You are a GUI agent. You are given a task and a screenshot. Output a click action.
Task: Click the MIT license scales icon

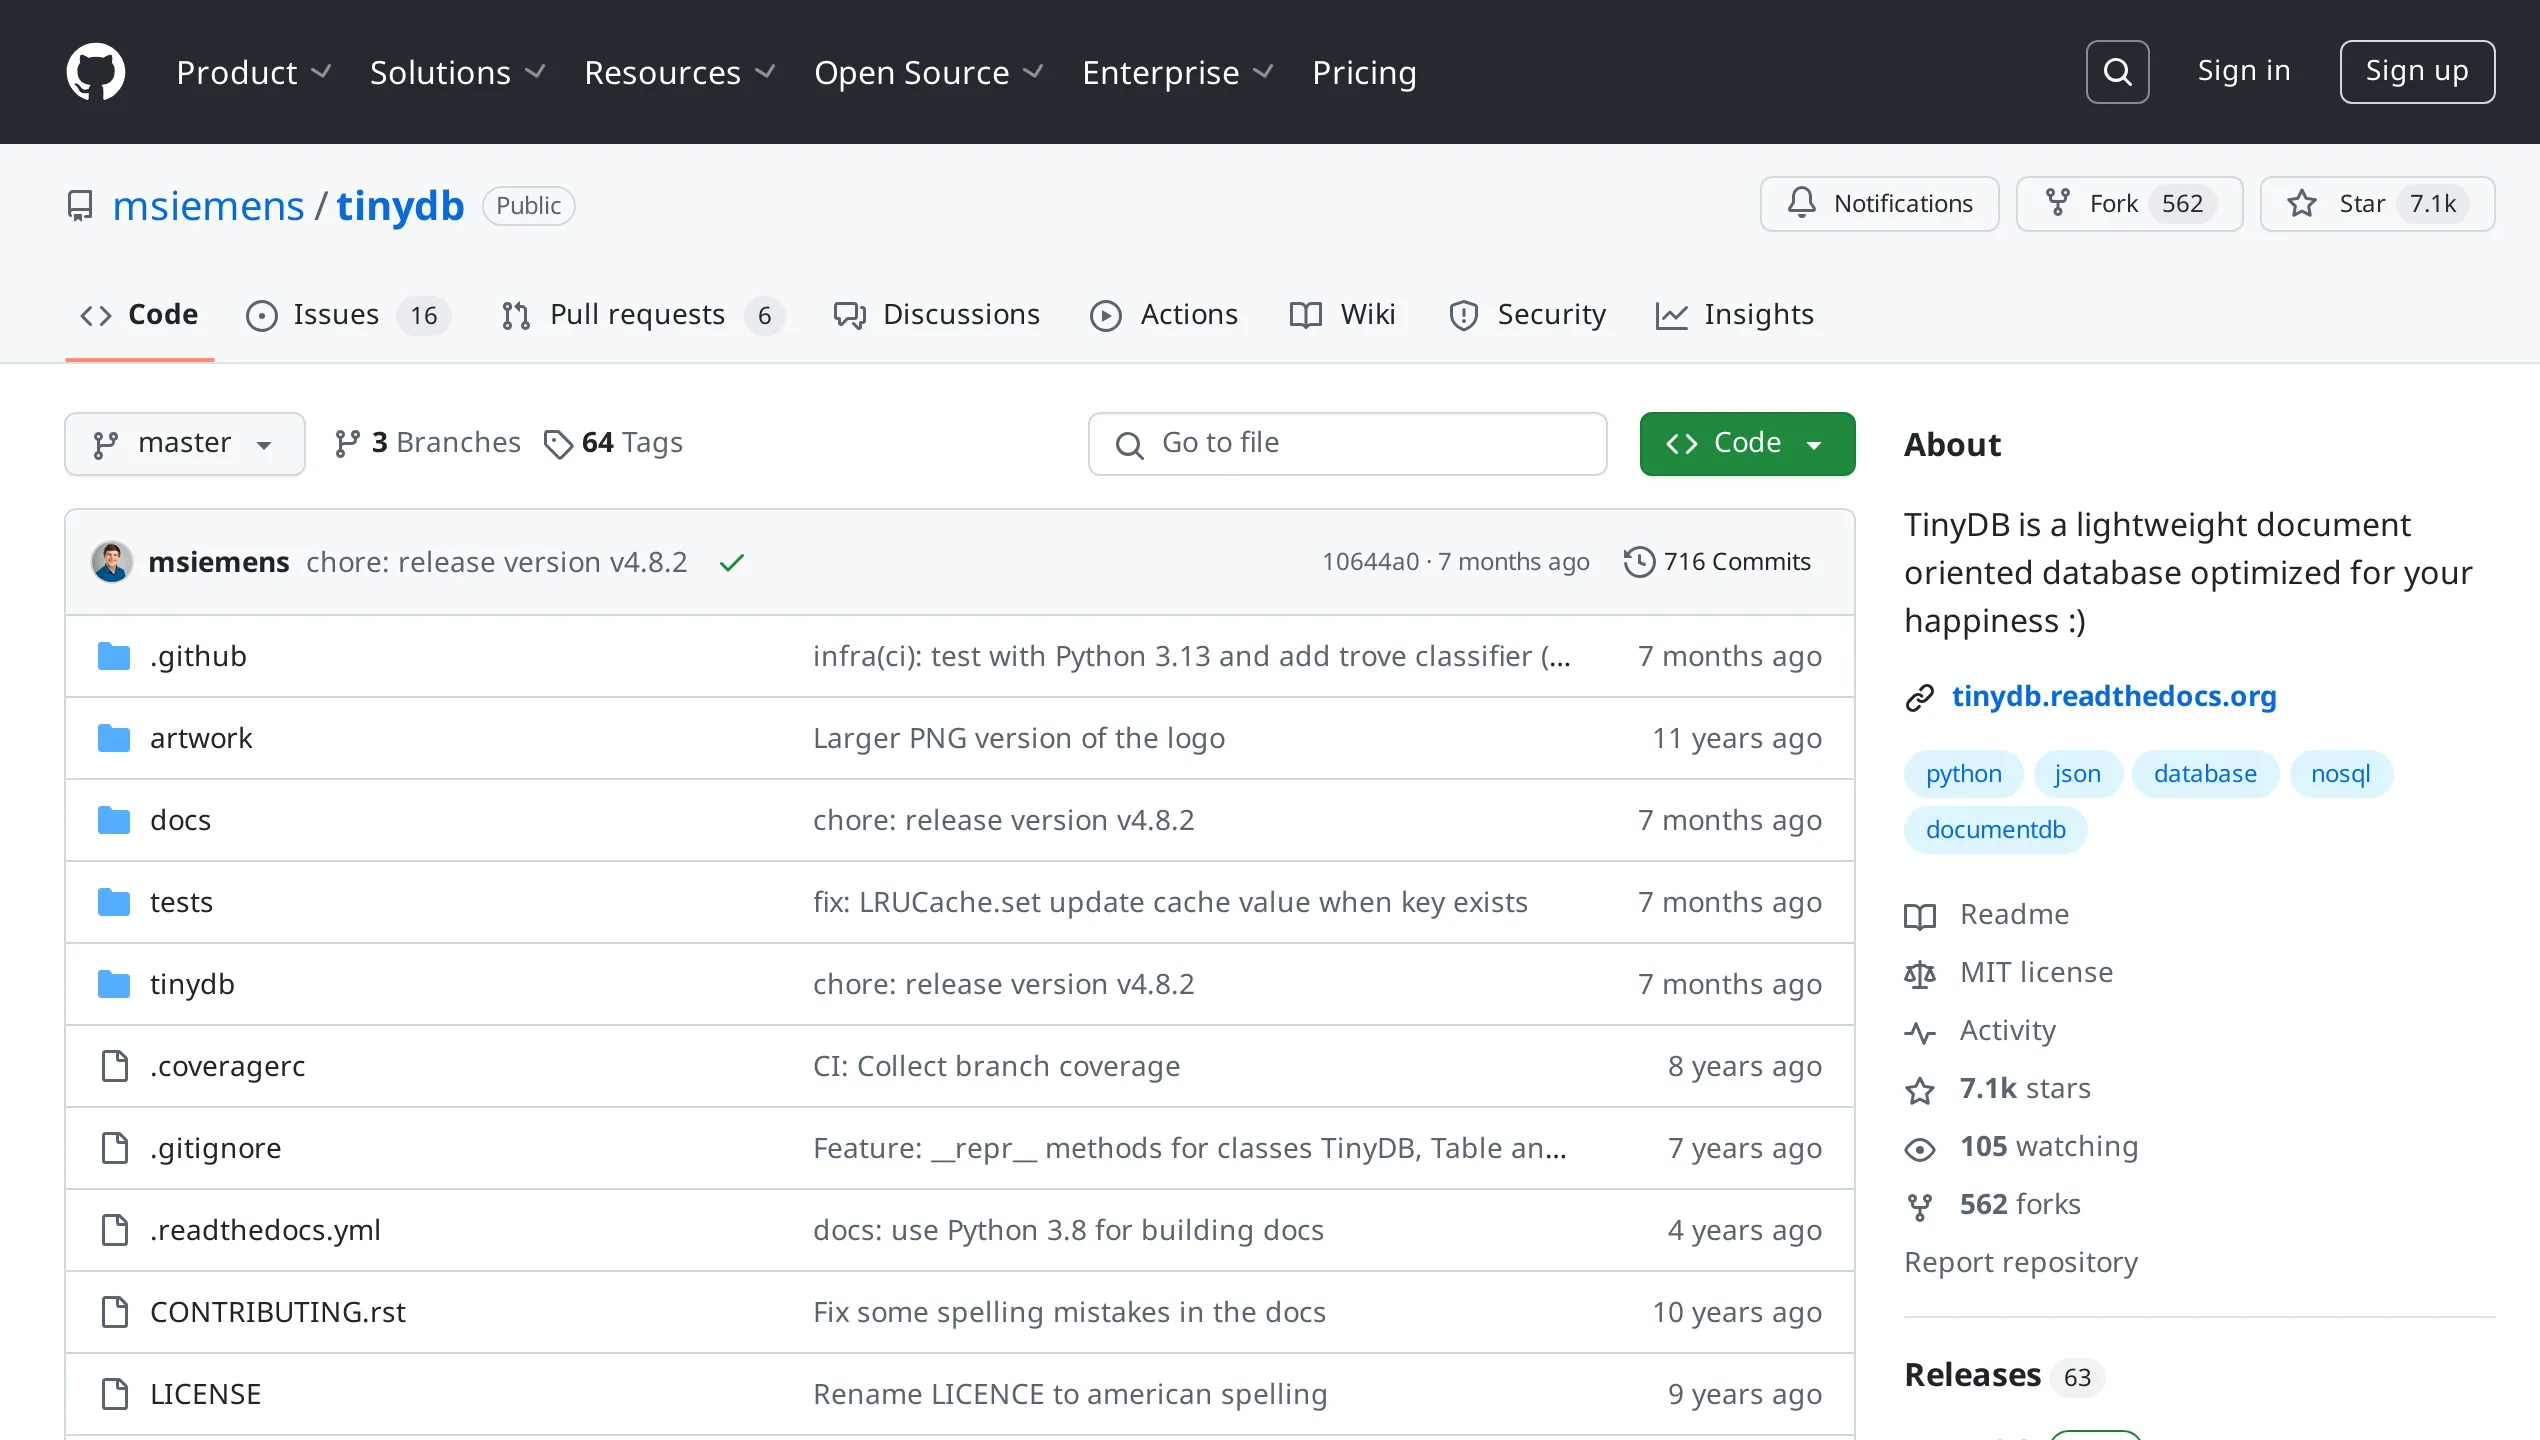coord(1920,973)
